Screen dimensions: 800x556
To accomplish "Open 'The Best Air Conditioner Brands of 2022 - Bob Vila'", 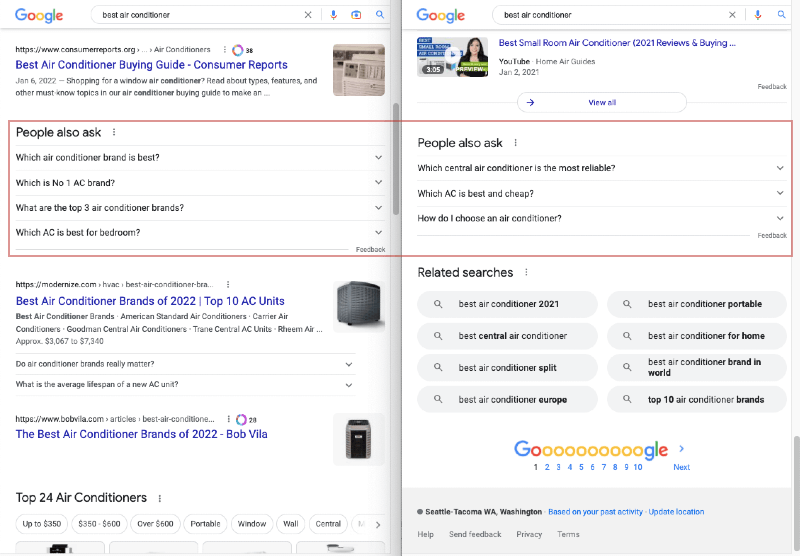I will pos(141,434).
